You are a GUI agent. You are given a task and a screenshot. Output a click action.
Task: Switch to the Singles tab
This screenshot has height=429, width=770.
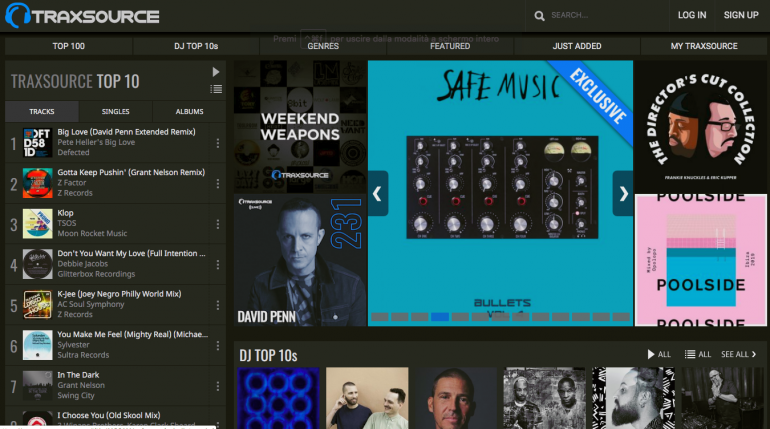[115, 111]
